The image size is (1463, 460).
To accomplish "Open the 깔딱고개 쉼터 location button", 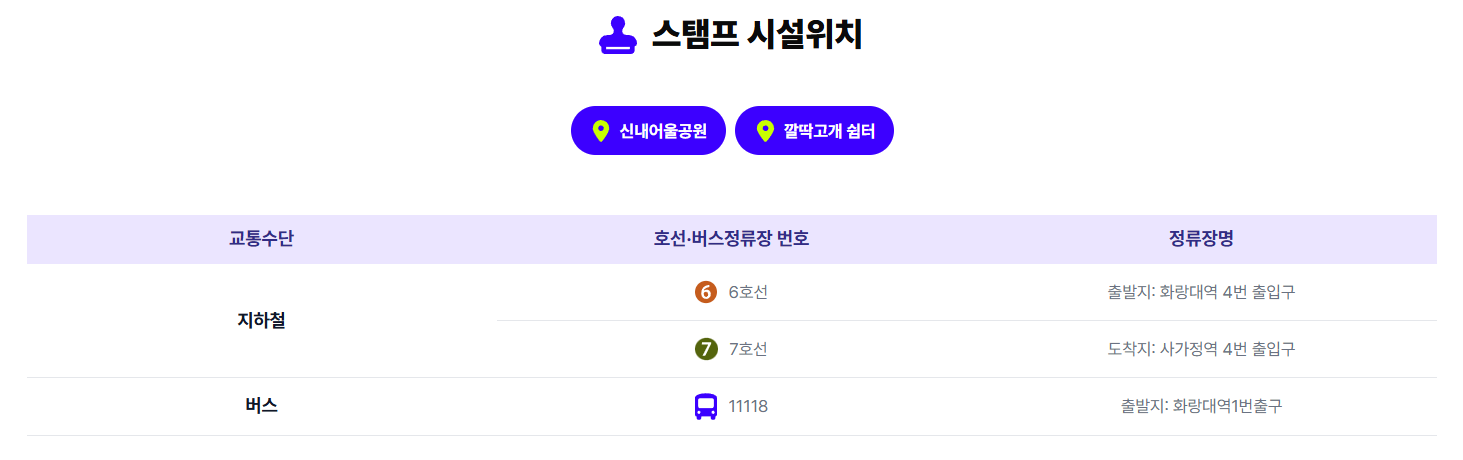I will [814, 131].
